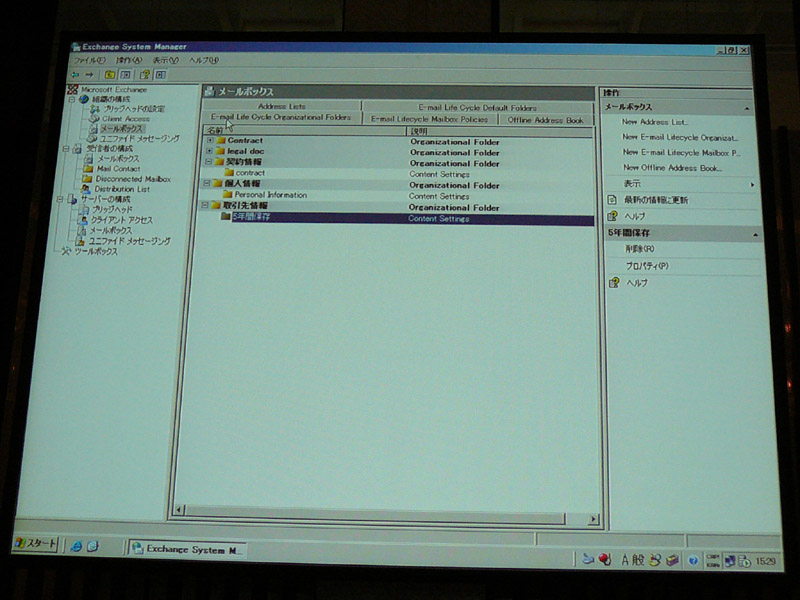
Task: Launch Internet Explorer from the quick launch
Action: pos(77,546)
